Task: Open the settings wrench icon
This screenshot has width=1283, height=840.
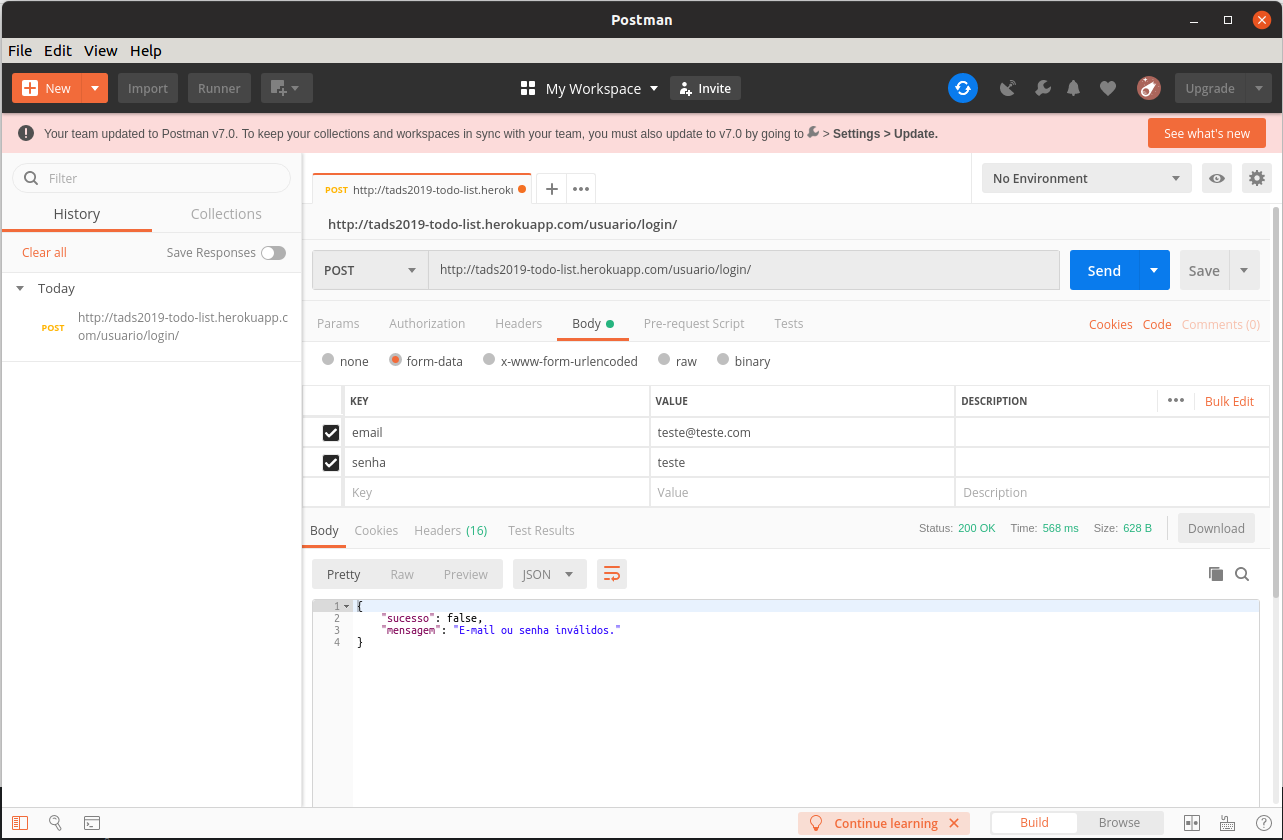Action: pos(1042,88)
